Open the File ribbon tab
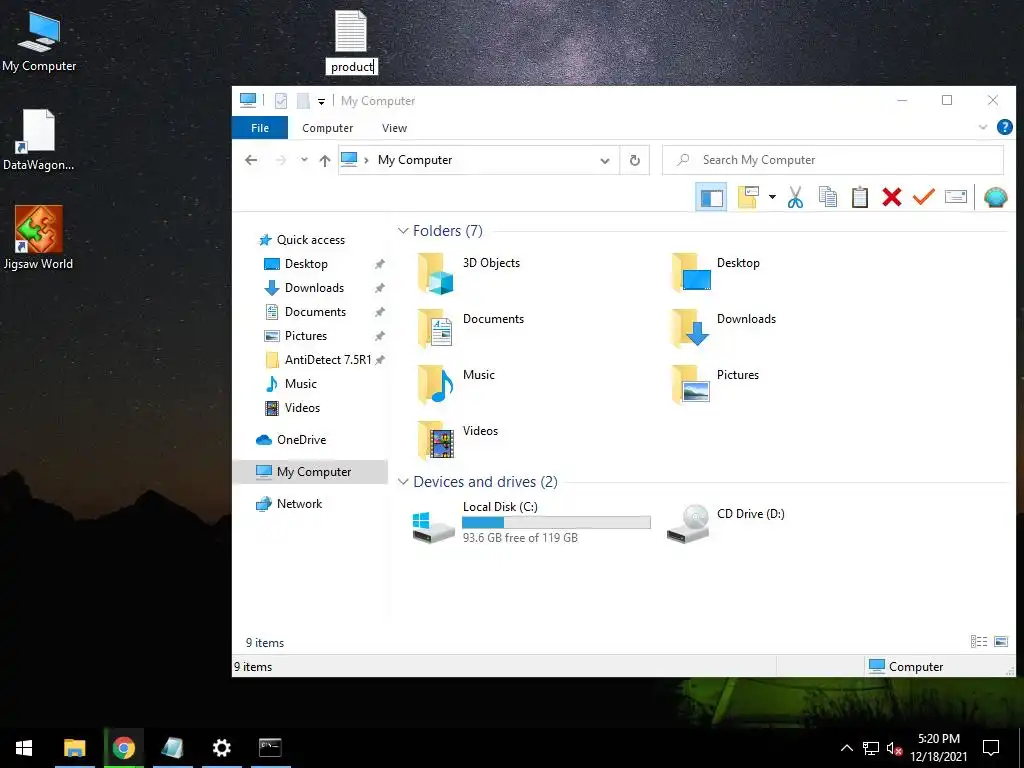This screenshot has height=768, width=1024. [x=260, y=128]
